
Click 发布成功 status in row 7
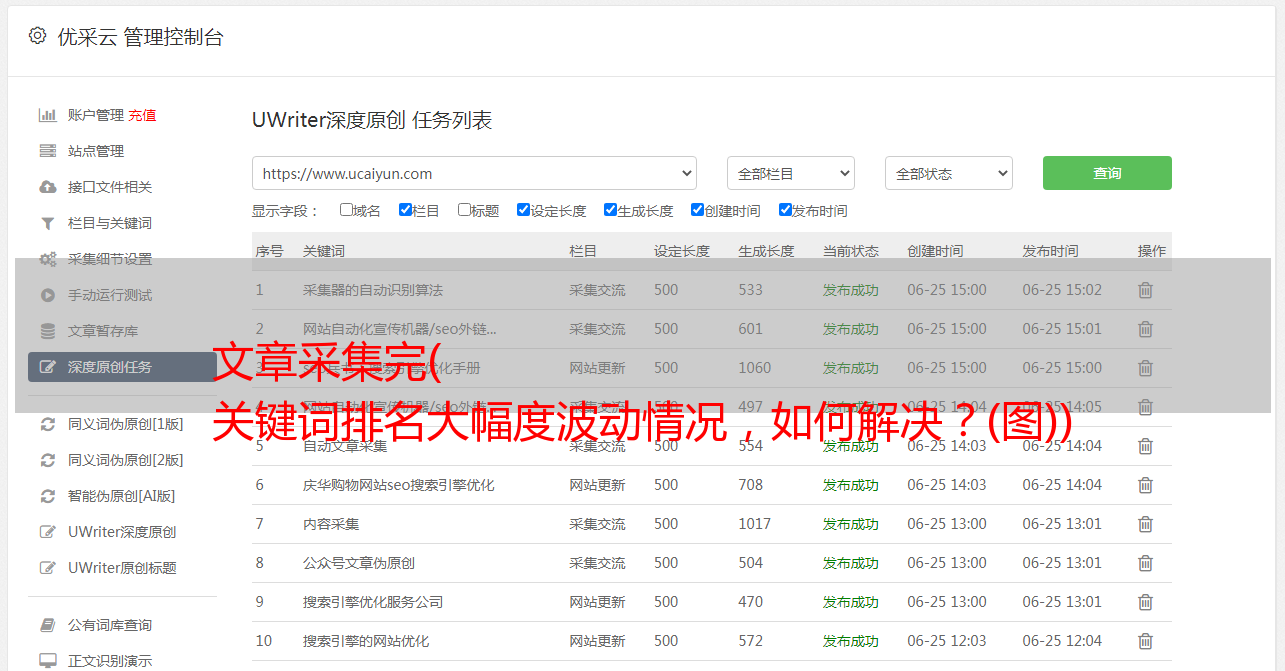point(851,524)
